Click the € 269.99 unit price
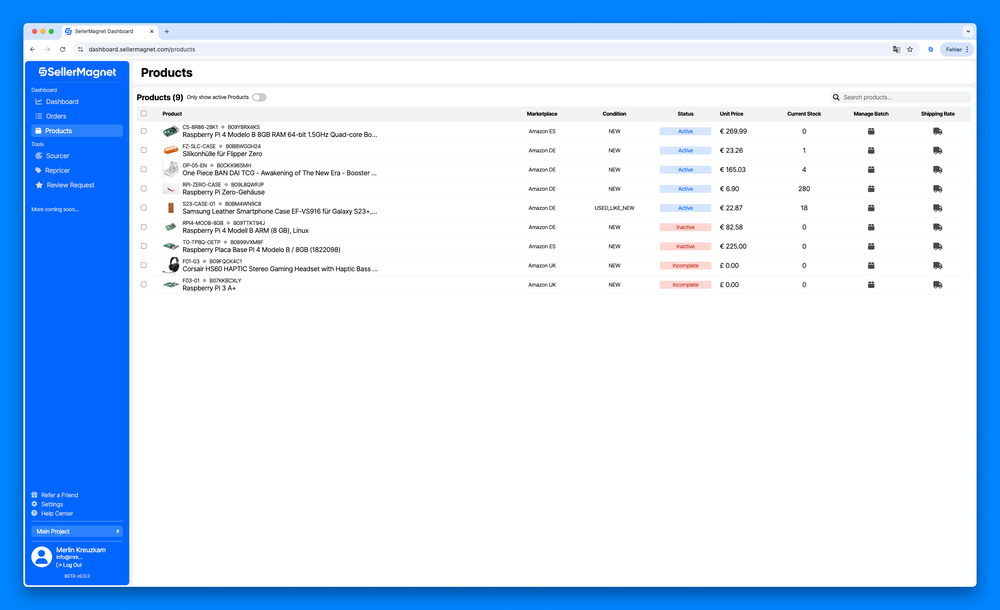 coord(733,131)
